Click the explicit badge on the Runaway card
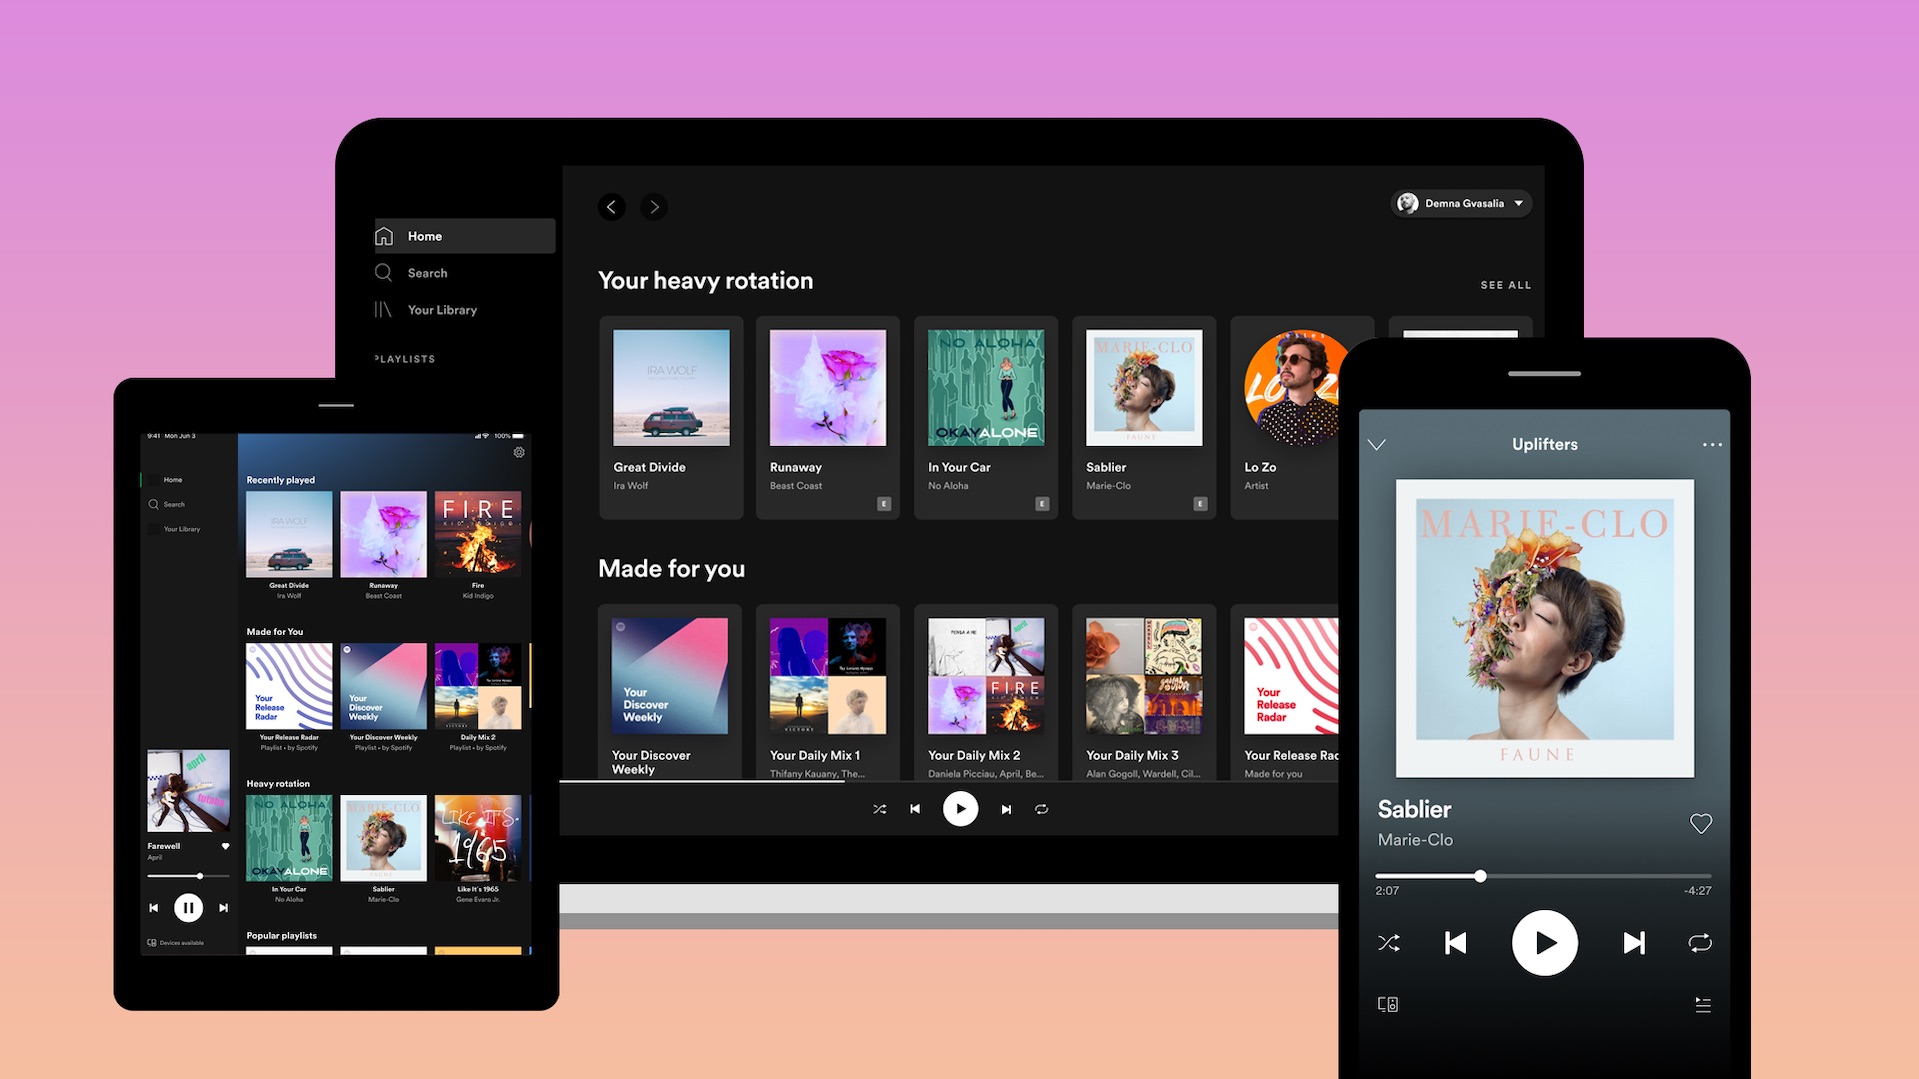The width and height of the screenshot is (1919, 1079). pyautogui.click(x=884, y=504)
